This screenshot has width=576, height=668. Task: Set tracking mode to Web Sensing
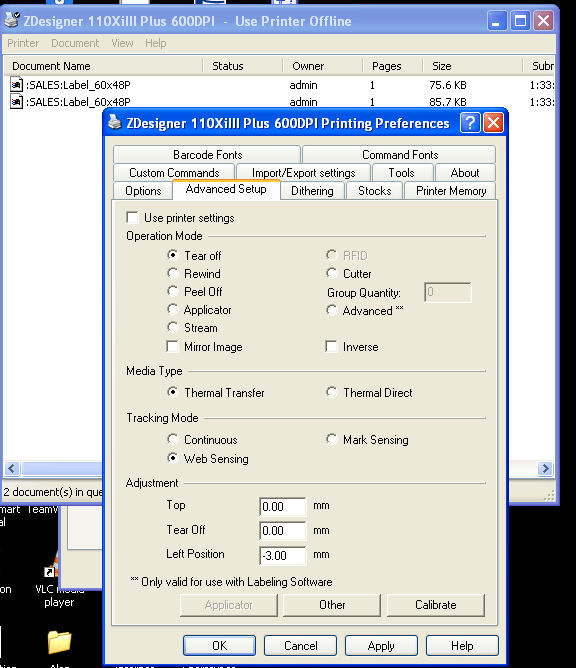(x=172, y=458)
